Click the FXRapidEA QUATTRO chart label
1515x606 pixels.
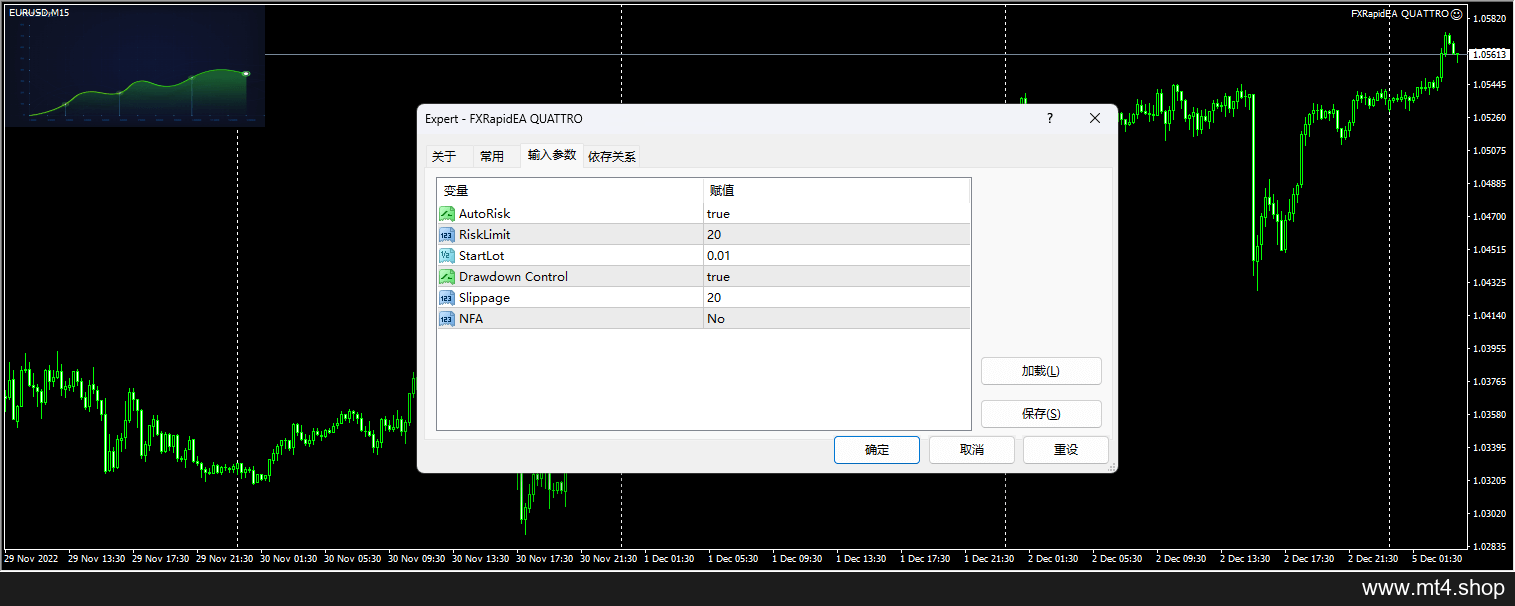pyautogui.click(x=1399, y=14)
